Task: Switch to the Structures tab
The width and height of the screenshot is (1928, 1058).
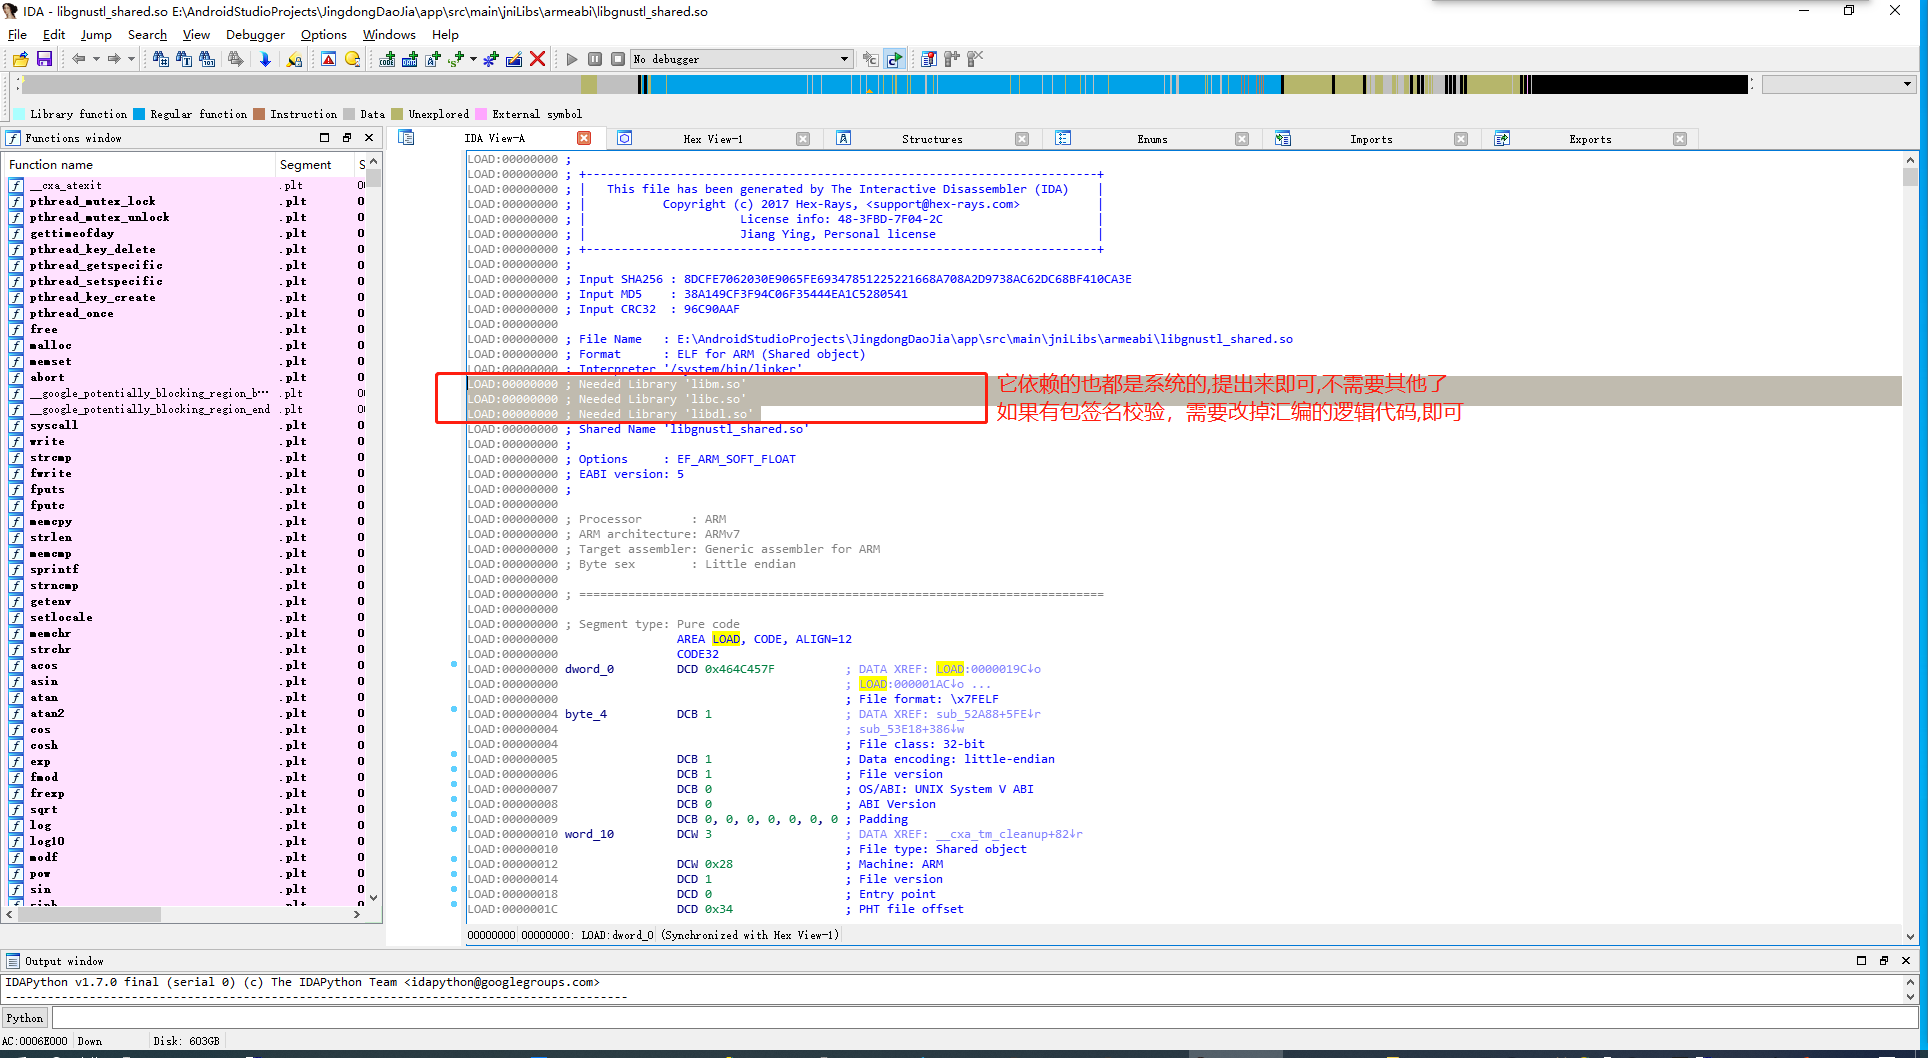Action: [x=932, y=139]
